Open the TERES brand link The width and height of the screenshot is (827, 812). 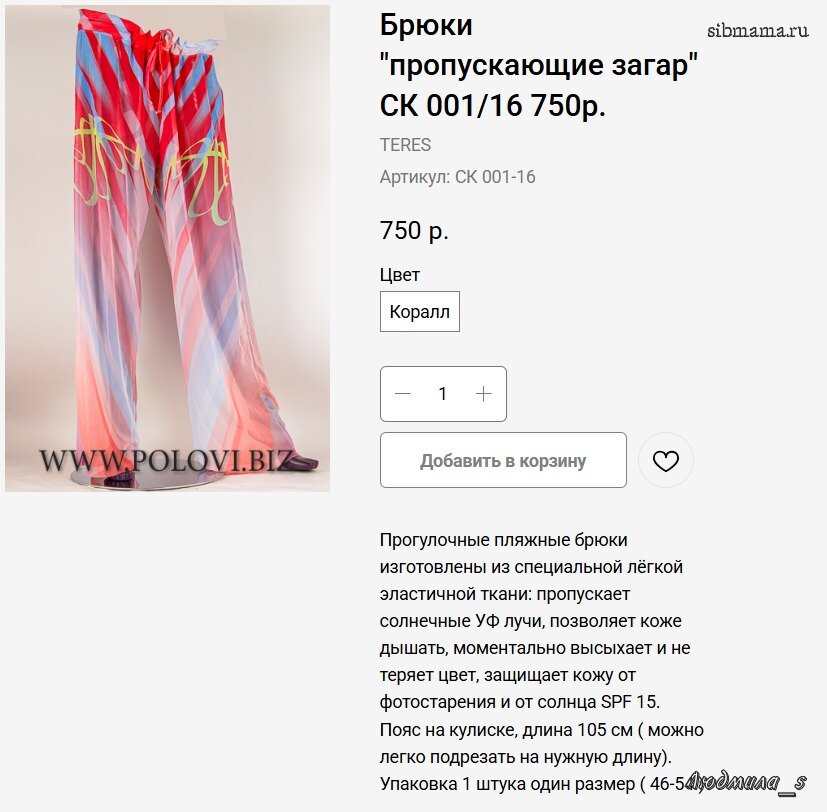406,144
